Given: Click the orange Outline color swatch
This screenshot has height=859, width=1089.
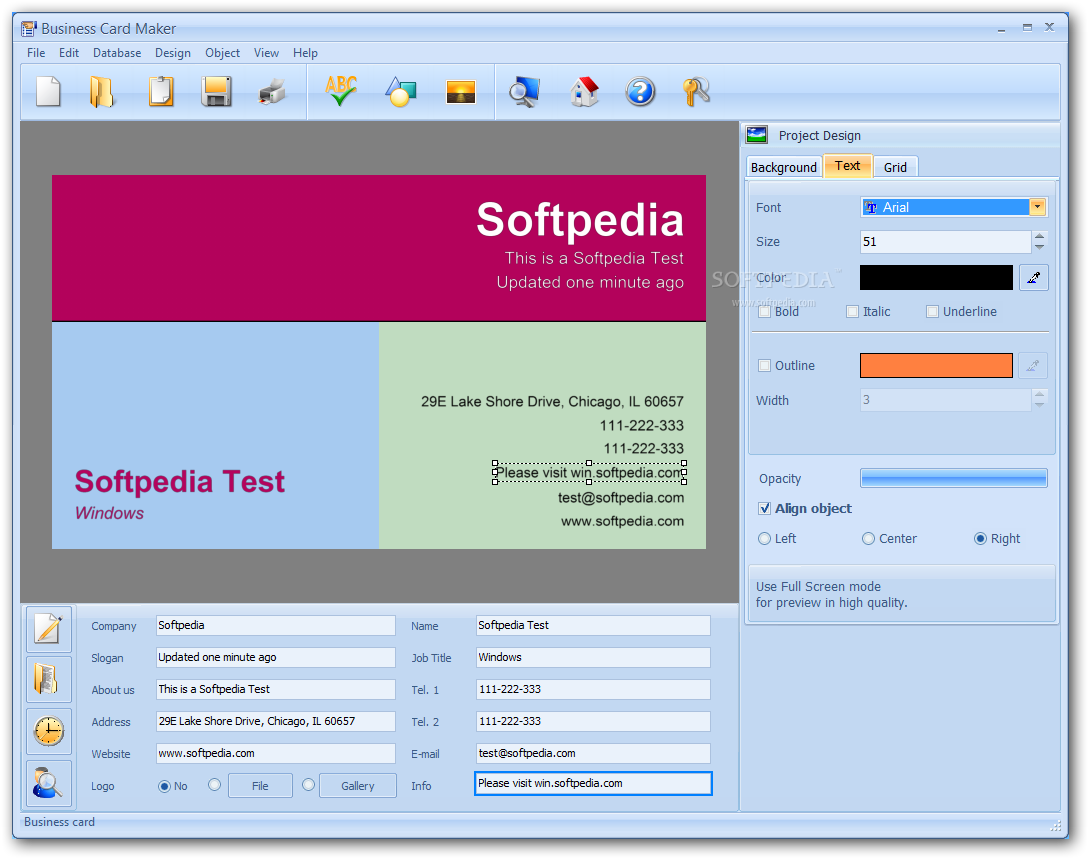Looking at the screenshot, I should [x=936, y=365].
